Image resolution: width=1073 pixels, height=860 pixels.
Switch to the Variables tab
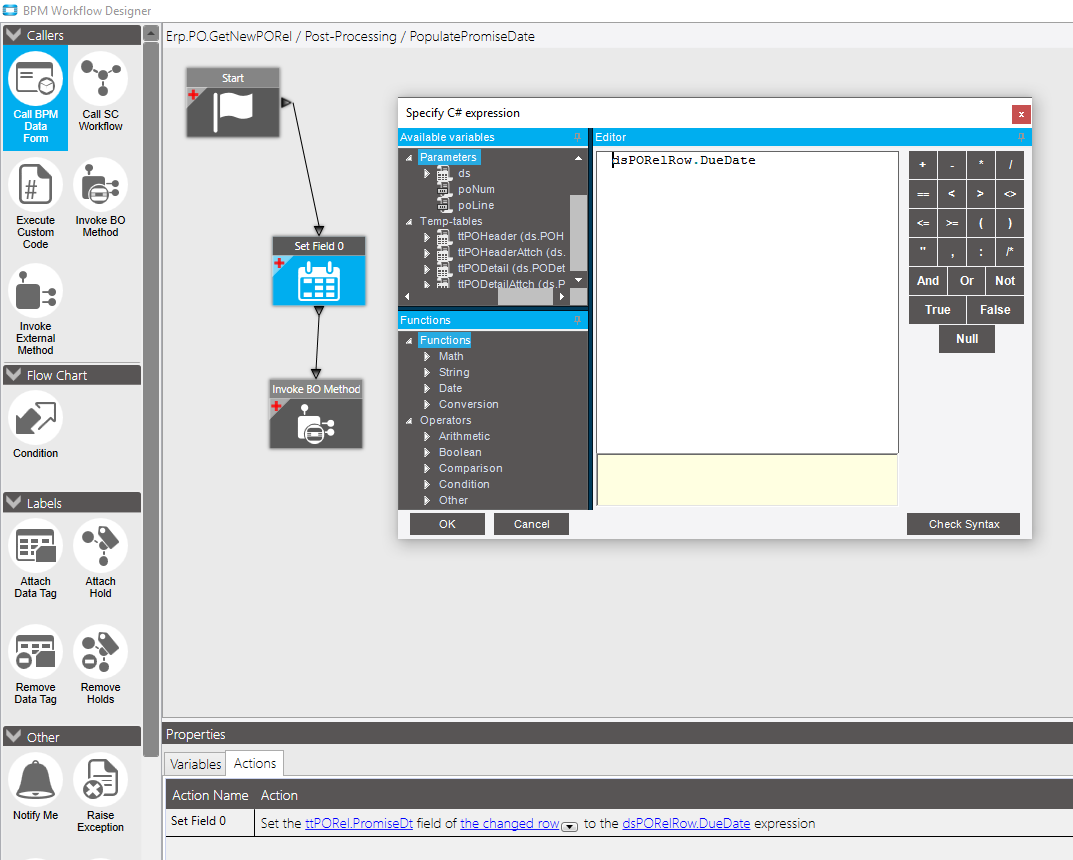click(x=195, y=764)
